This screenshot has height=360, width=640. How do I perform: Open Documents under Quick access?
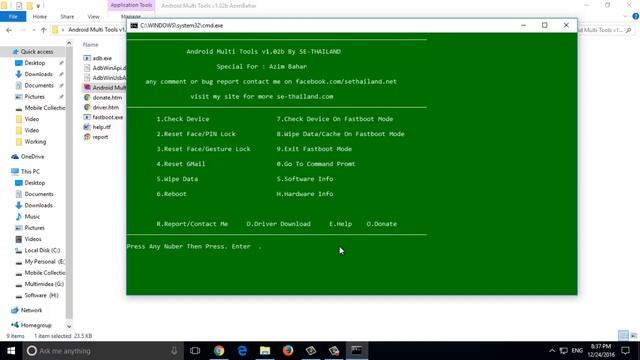[x=39, y=85]
